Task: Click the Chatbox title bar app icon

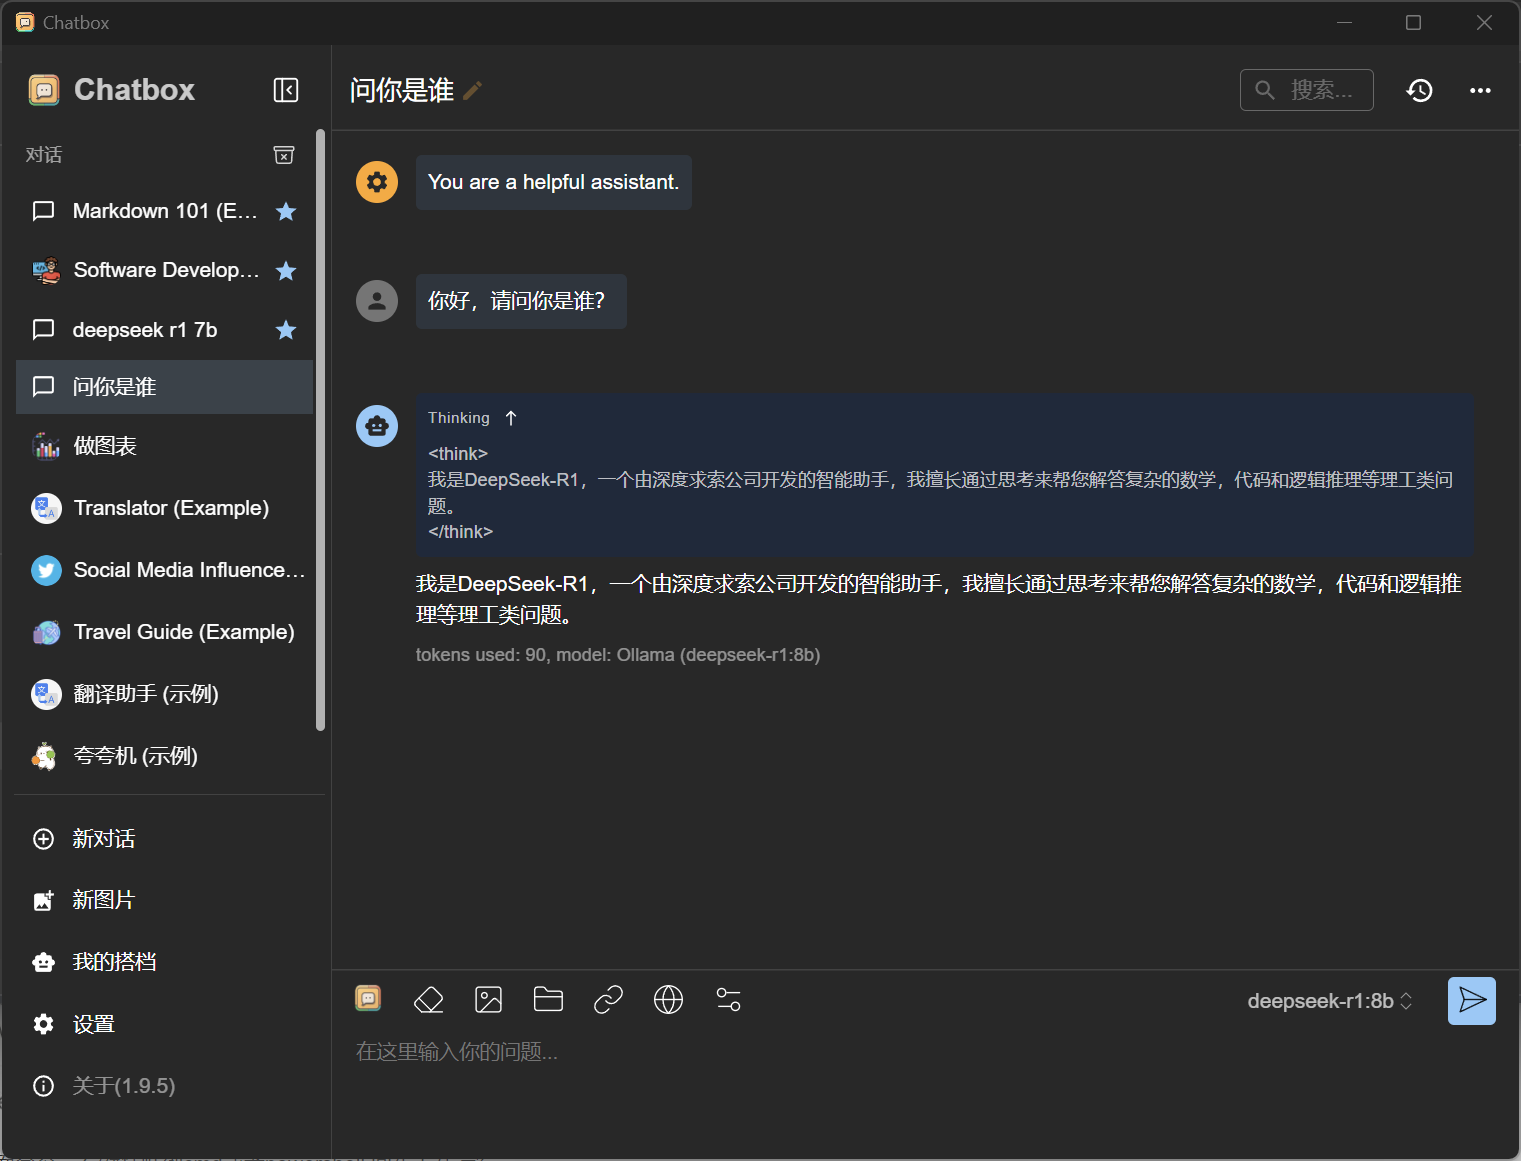Action: point(25,22)
